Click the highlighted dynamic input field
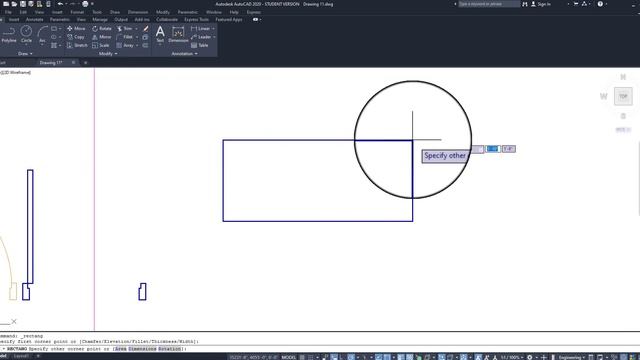 (x=493, y=149)
